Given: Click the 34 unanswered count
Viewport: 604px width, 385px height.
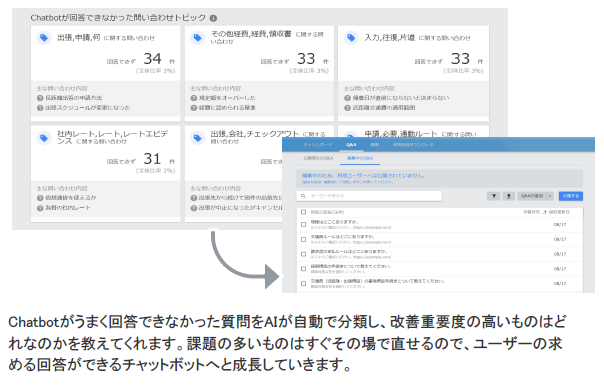Looking at the screenshot, I should (152, 59).
